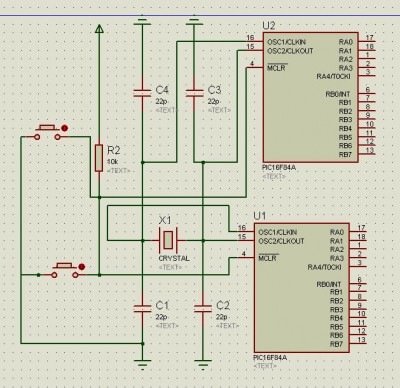
Task: Click the PIC16F84A label under U2
Action: (x=279, y=168)
